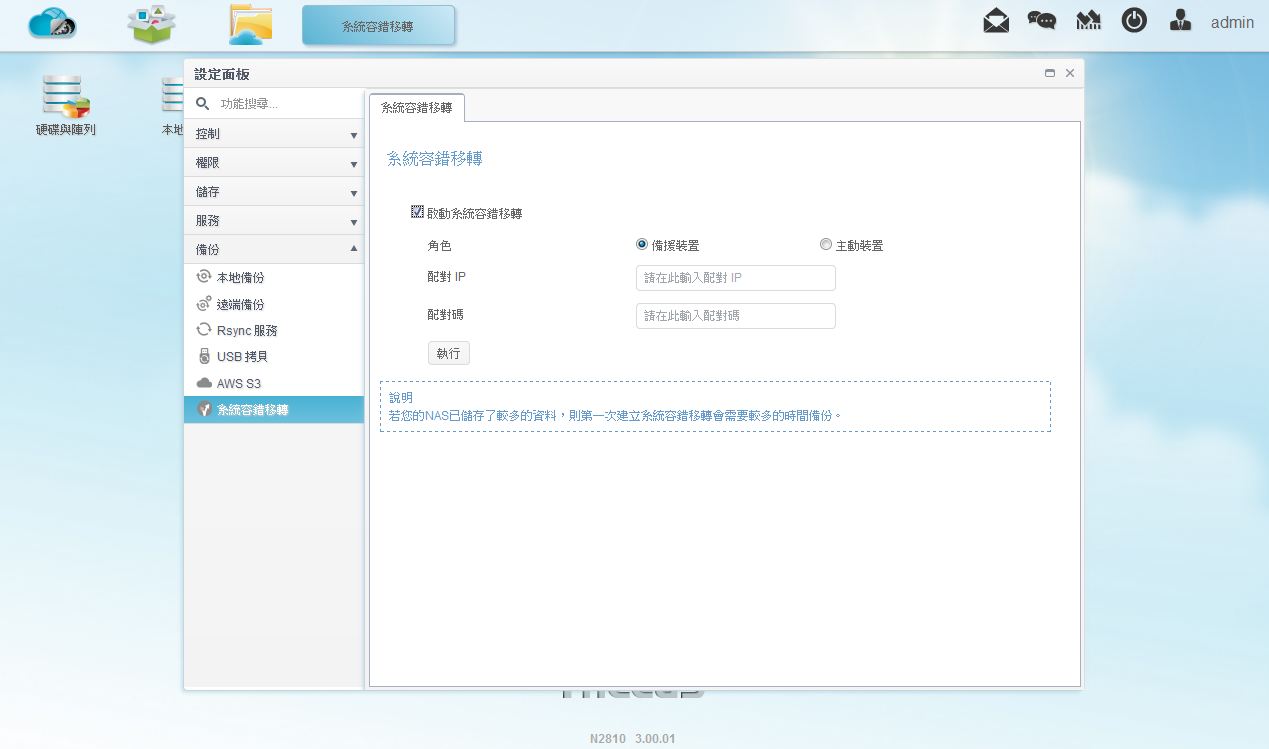Click the 執行 button

[449, 353]
